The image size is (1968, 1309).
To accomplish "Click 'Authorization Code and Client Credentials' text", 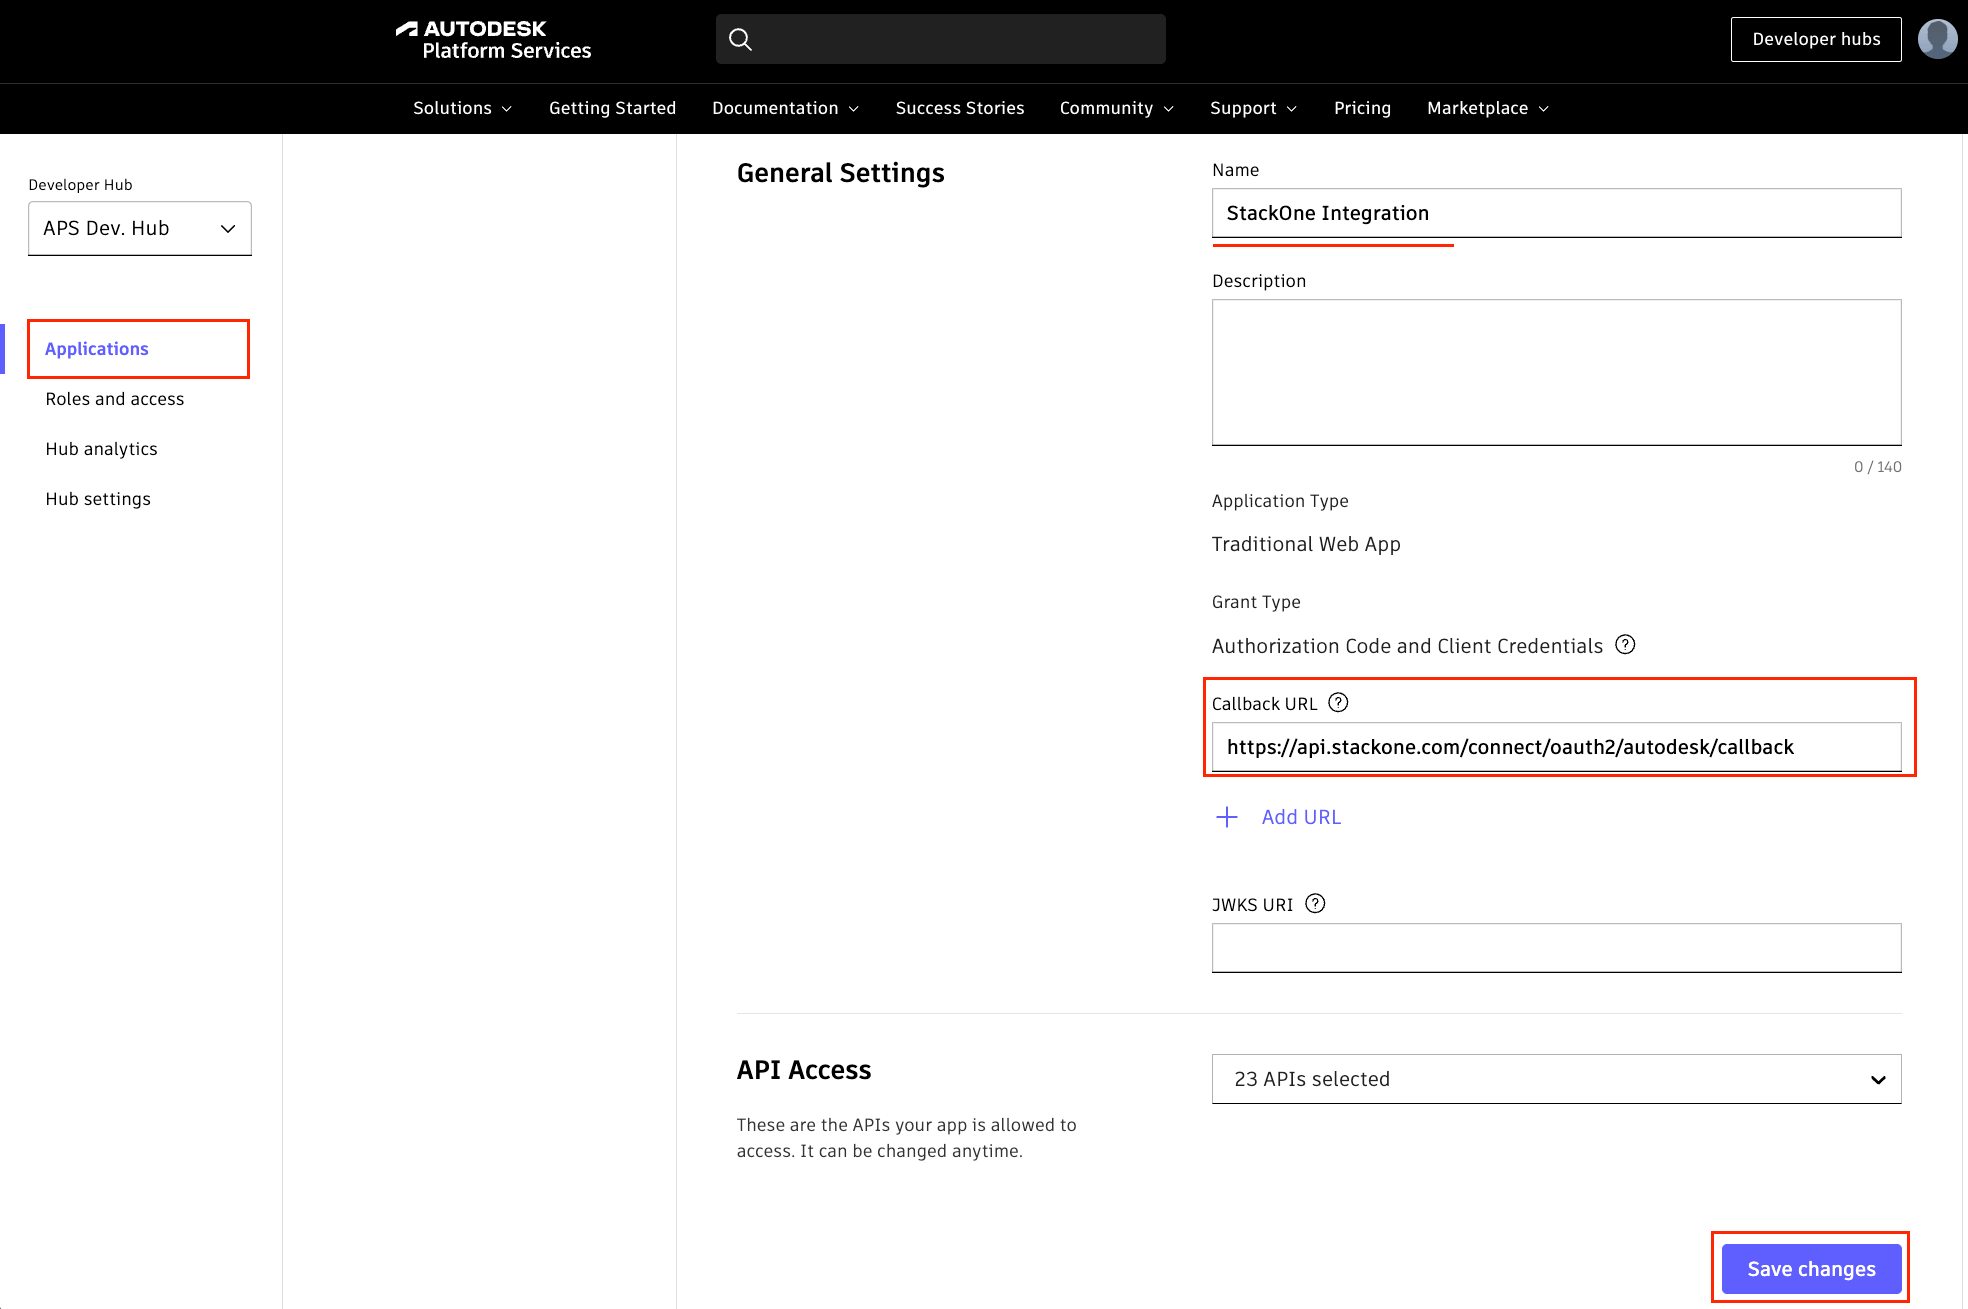I will pos(1407,646).
